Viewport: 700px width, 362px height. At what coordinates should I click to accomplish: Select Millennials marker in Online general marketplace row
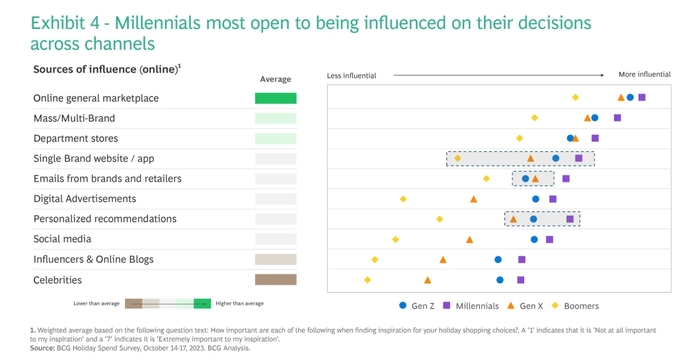[x=642, y=97]
